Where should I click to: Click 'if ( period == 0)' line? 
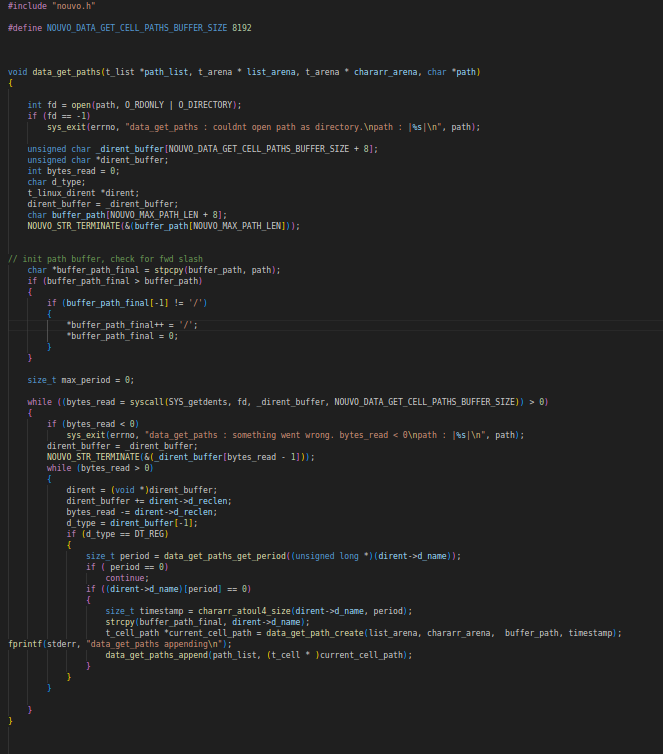point(127,567)
